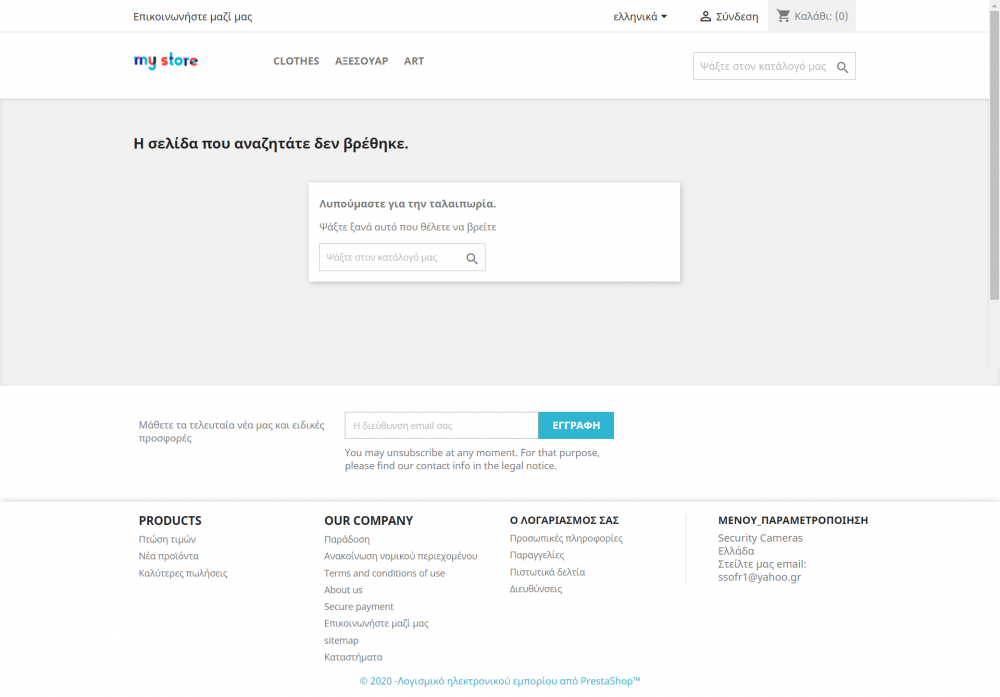Click the Παράδοση footer link
The height and width of the screenshot is (697, 1000).
click(x=347, y=539)
